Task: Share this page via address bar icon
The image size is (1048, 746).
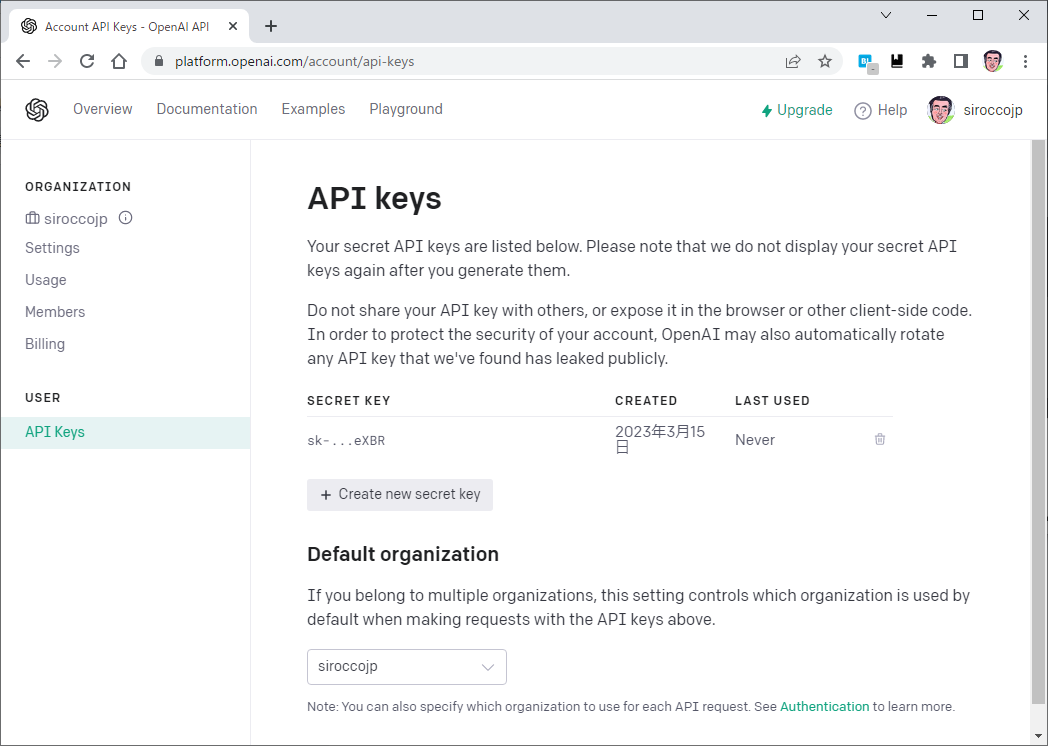Action: 793,61
